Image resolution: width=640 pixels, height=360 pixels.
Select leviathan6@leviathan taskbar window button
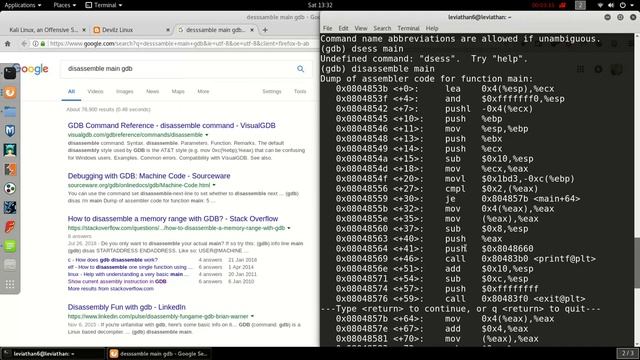[x=53, y=353]
